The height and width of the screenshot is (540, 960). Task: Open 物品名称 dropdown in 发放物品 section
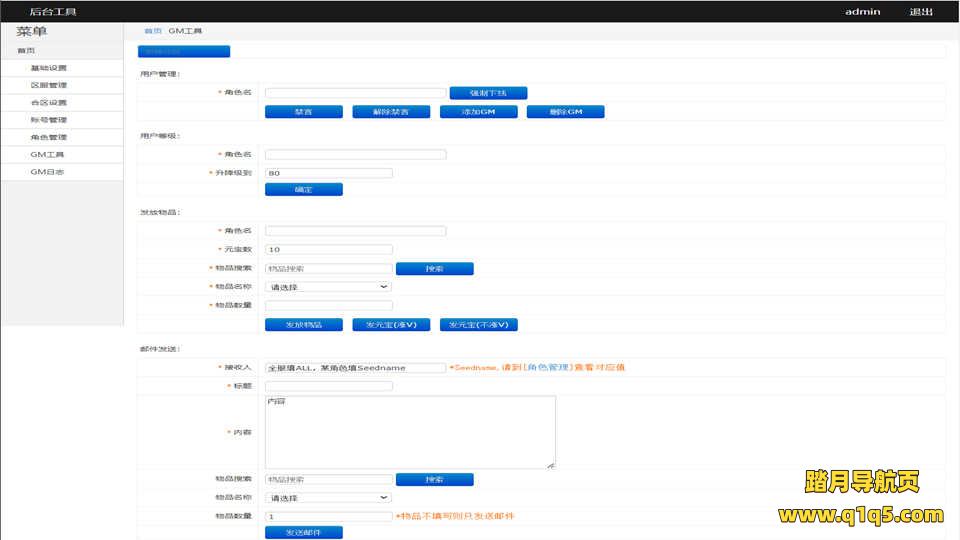click(328, 287)
